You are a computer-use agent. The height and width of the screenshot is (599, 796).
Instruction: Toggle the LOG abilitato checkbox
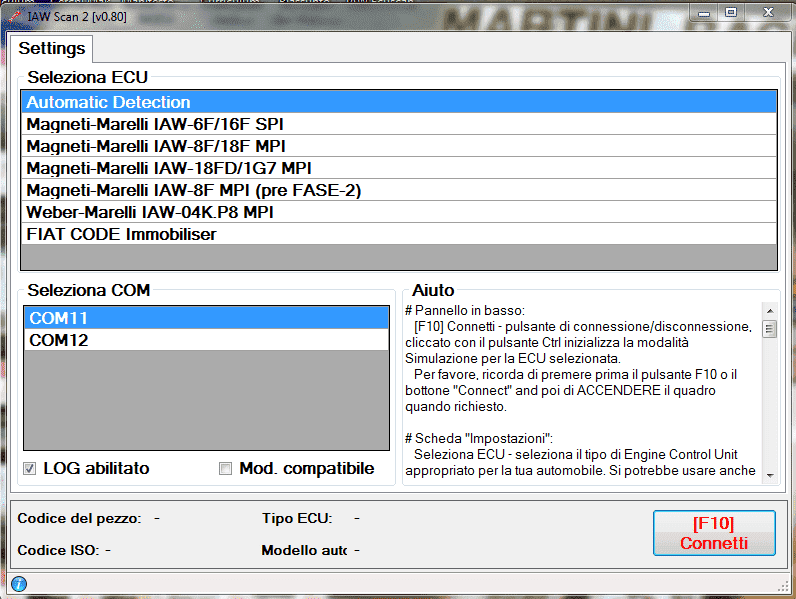pyautogui.click(x=29, y=469)
